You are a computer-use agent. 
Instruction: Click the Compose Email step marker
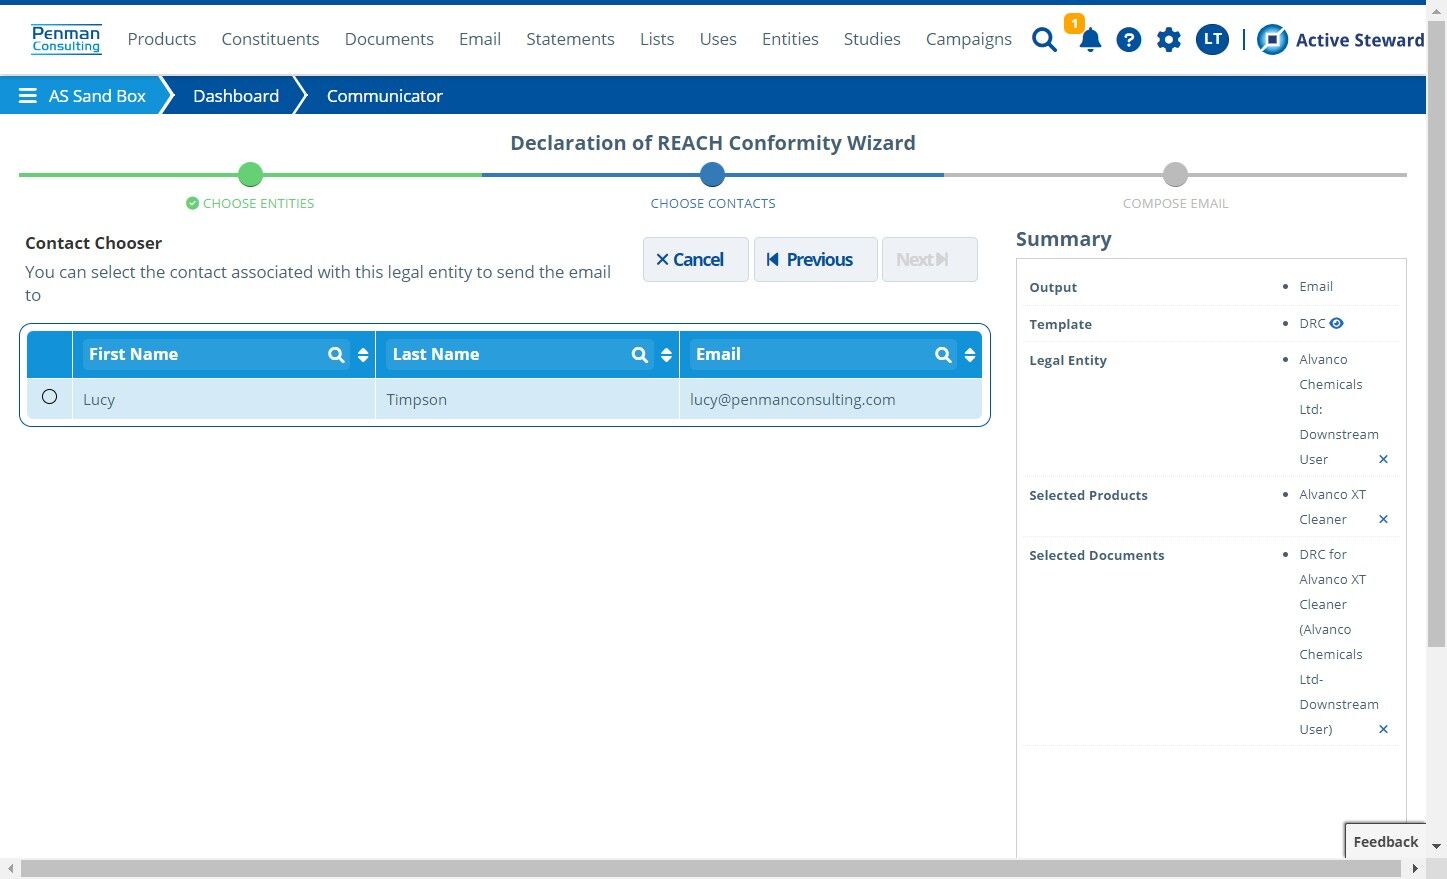click(1175, 175)
